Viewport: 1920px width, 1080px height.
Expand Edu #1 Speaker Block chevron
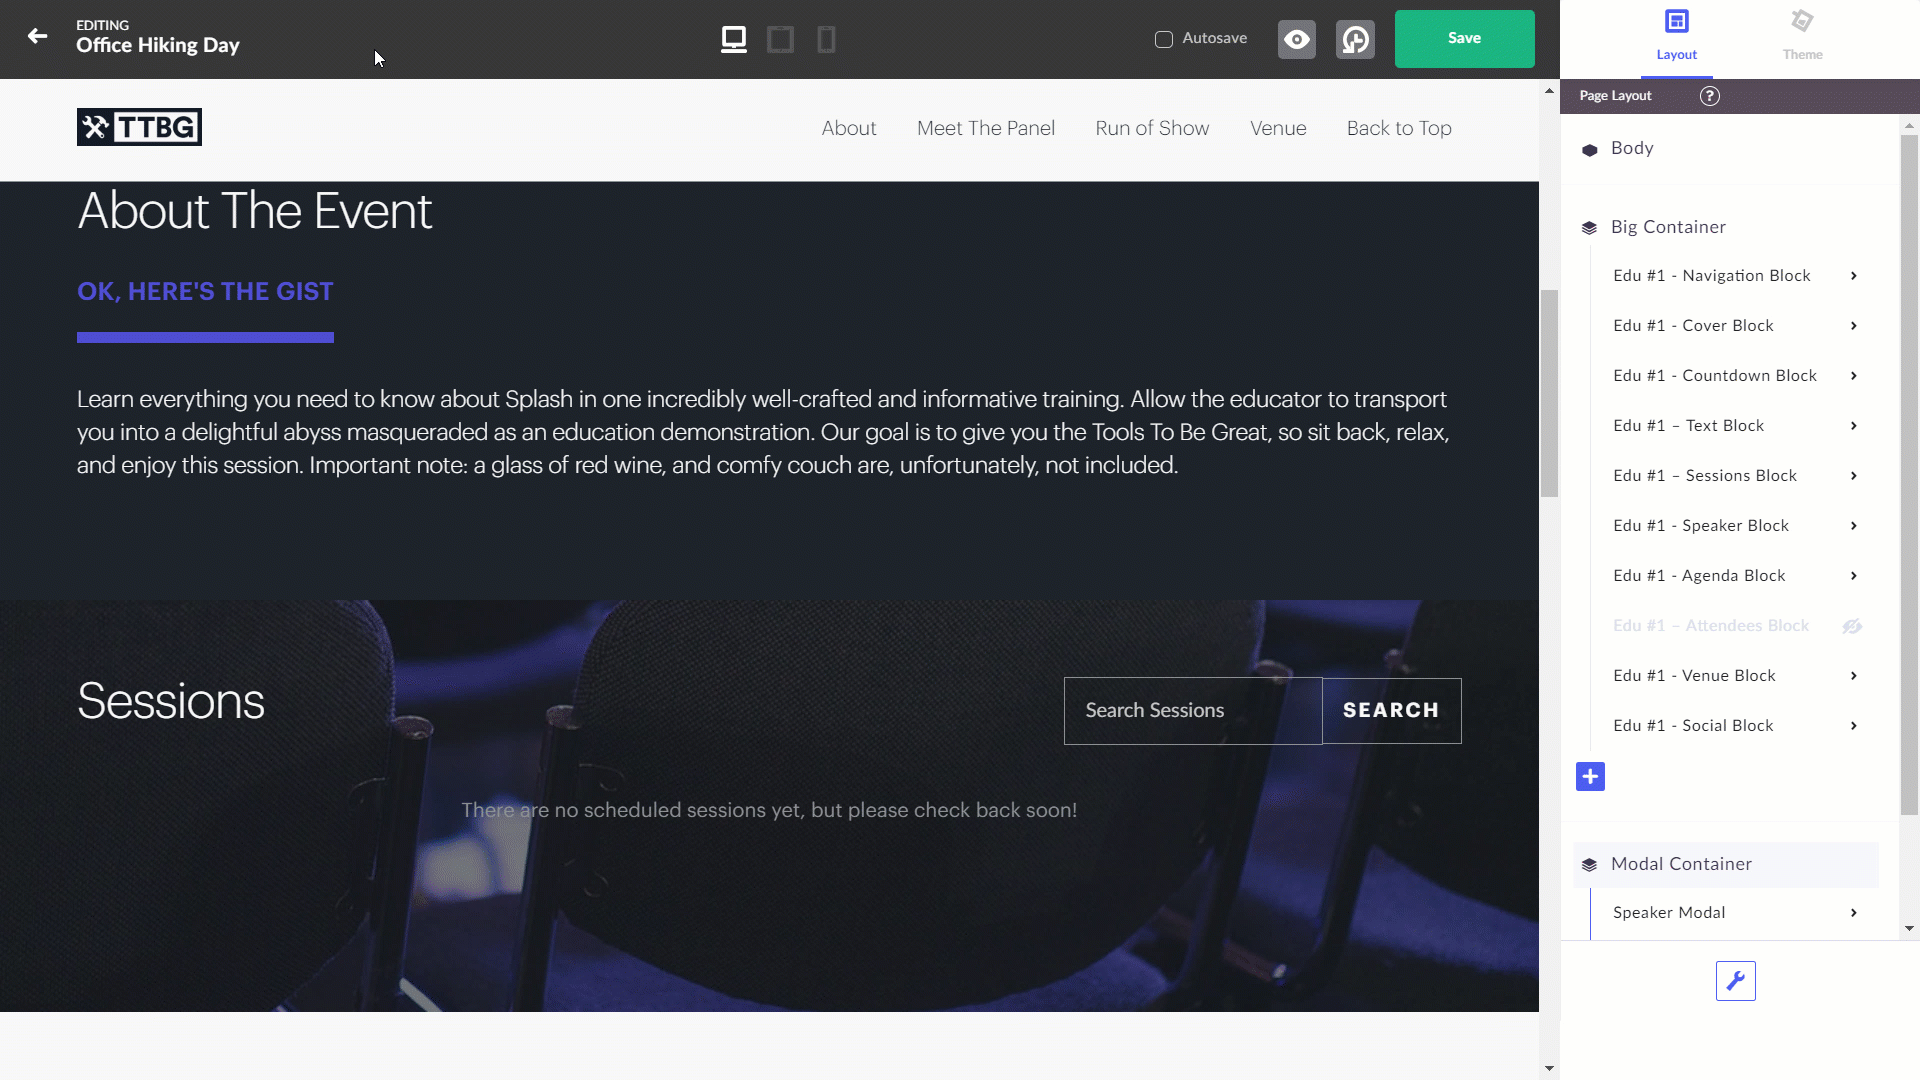click(x=1853, y=526)
